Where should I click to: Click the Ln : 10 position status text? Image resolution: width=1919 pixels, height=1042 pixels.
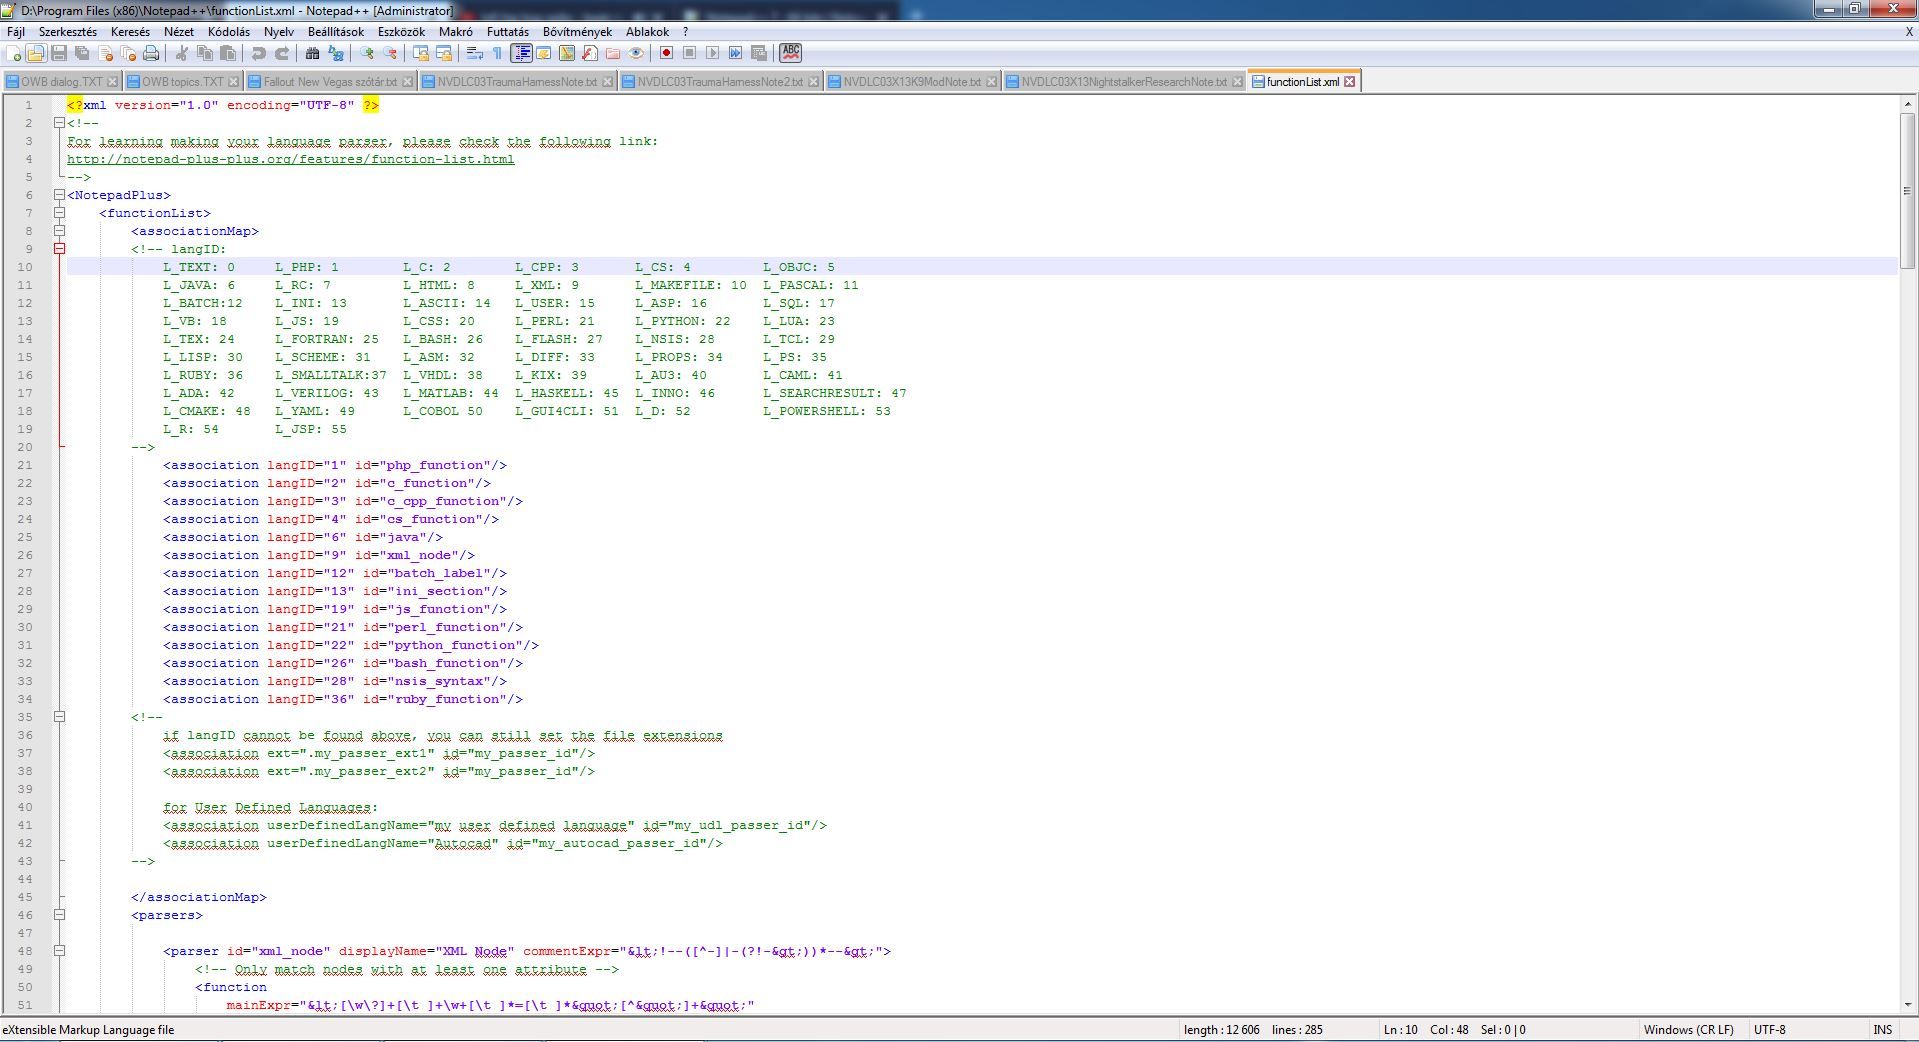[1400, 1030]
